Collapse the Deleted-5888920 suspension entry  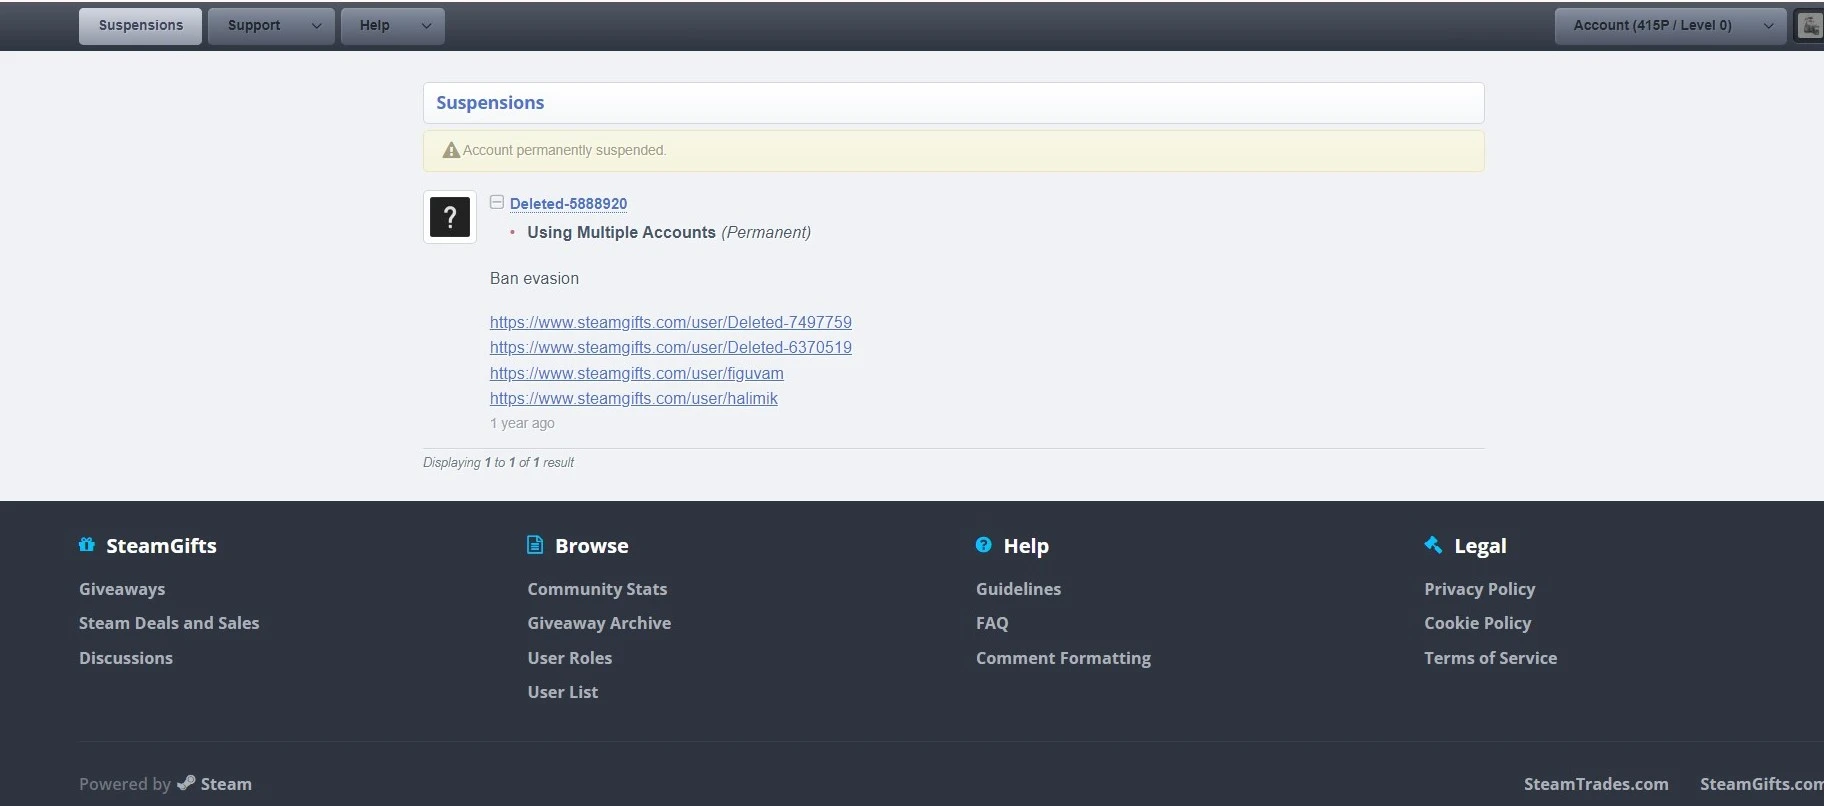click(497, 202)
